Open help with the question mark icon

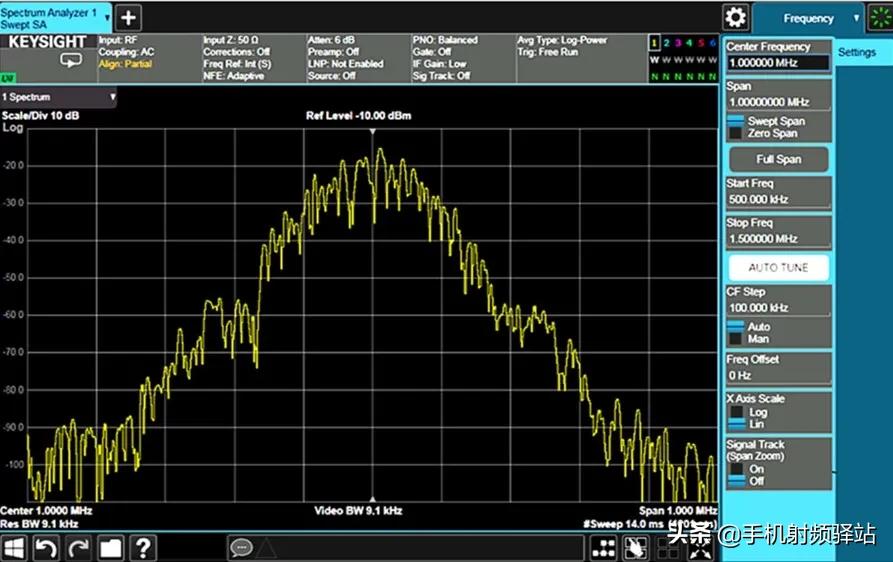coord(144,547)
